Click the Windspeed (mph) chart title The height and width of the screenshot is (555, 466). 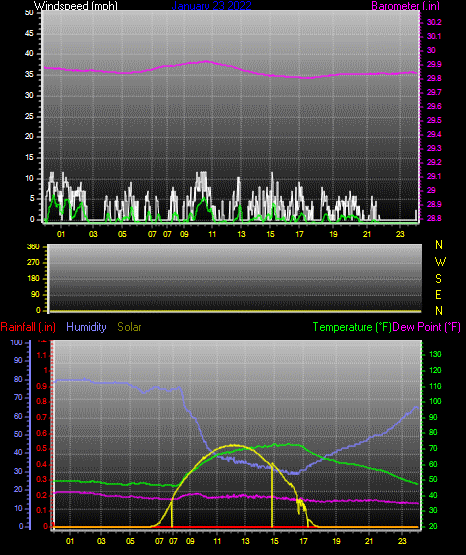tap(76, 6)
